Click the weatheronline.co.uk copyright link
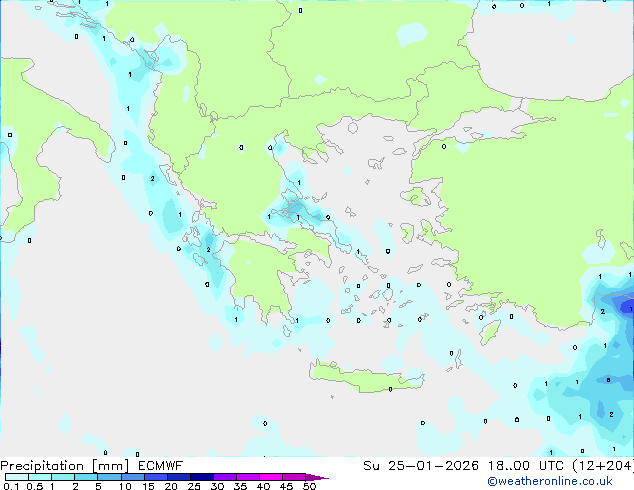This screenshot has height=490, width=634. pyautogui.click(x=550, y=481)
